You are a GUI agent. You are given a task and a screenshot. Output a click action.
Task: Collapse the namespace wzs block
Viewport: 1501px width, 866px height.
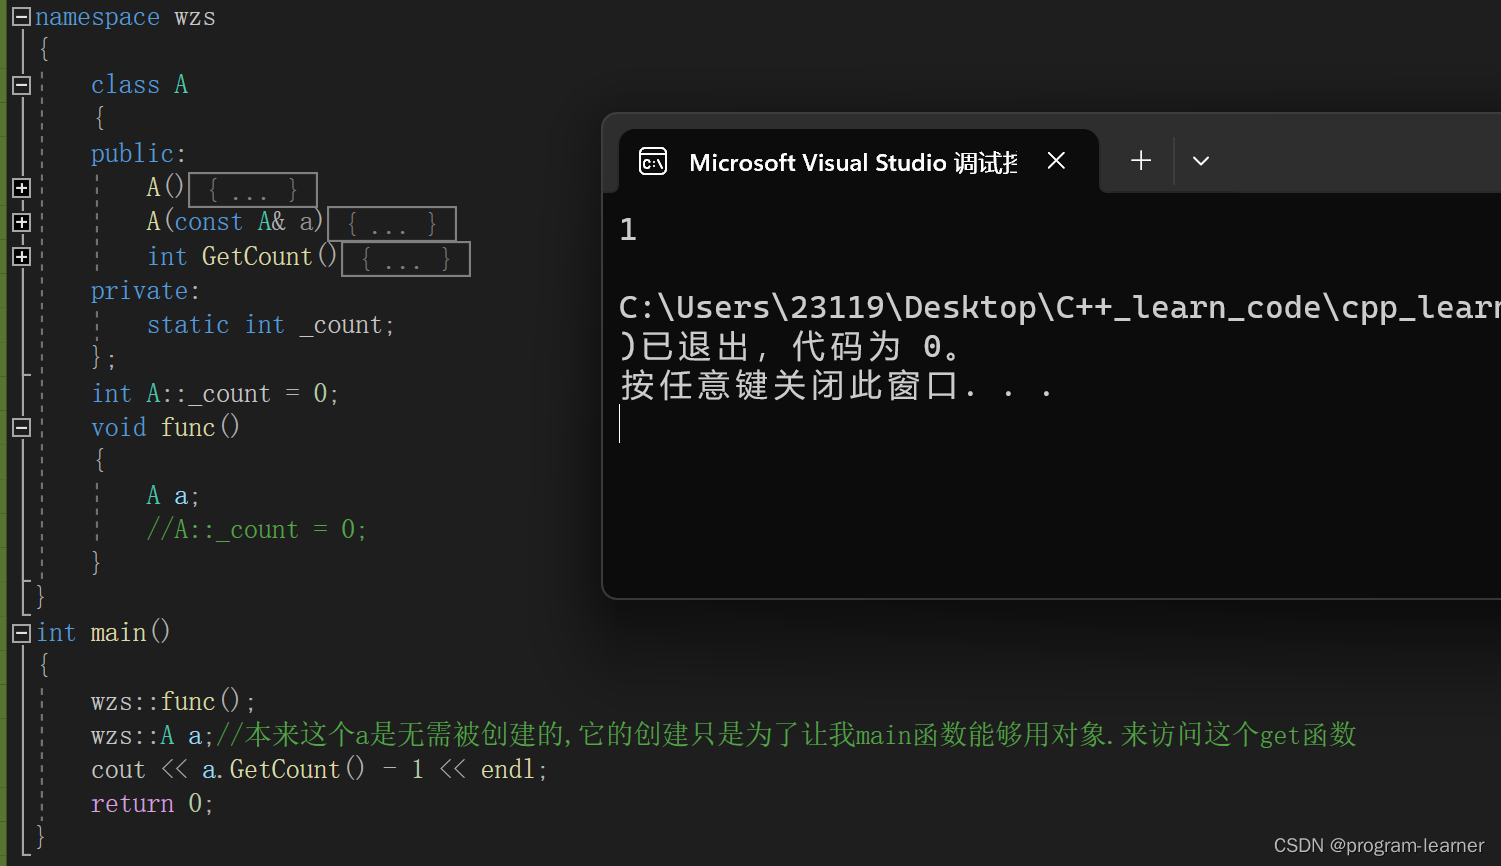(21, 17)
